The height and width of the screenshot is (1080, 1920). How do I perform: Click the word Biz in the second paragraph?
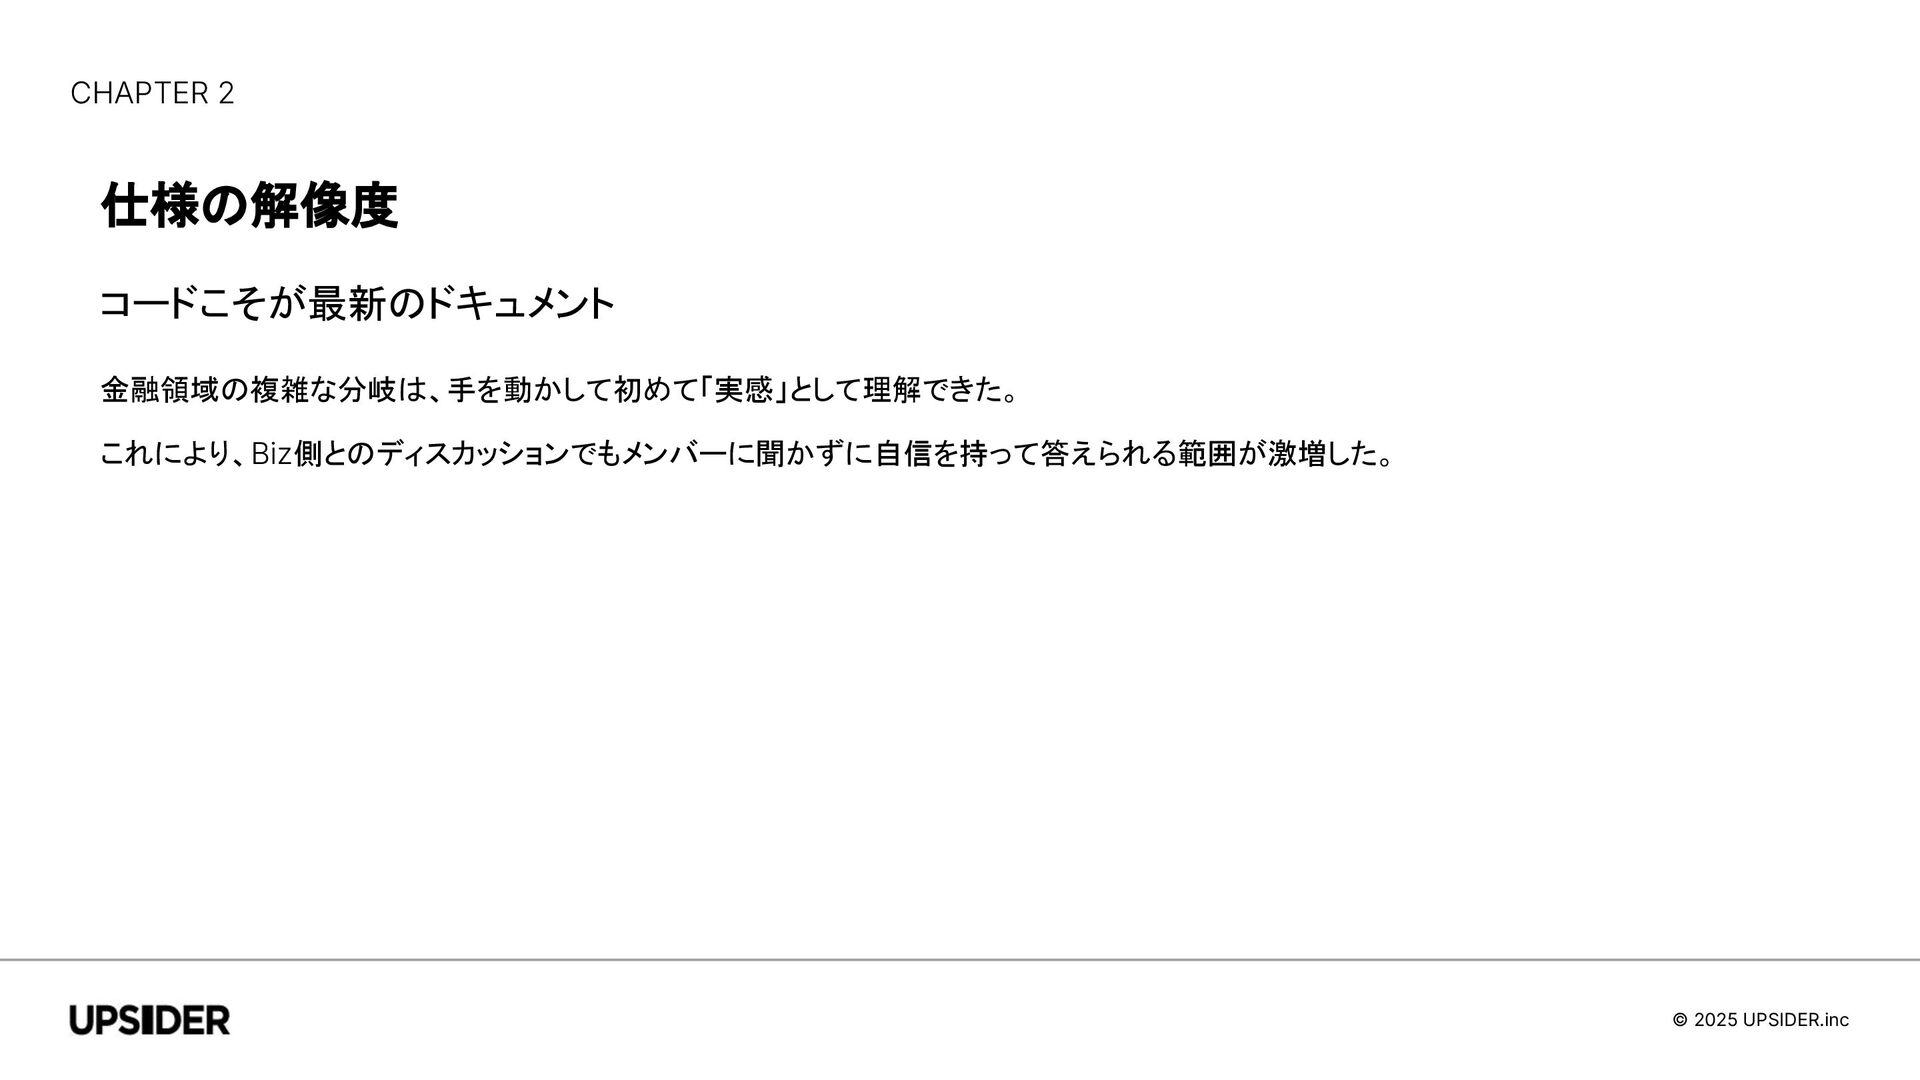click(x=271, y=454)
